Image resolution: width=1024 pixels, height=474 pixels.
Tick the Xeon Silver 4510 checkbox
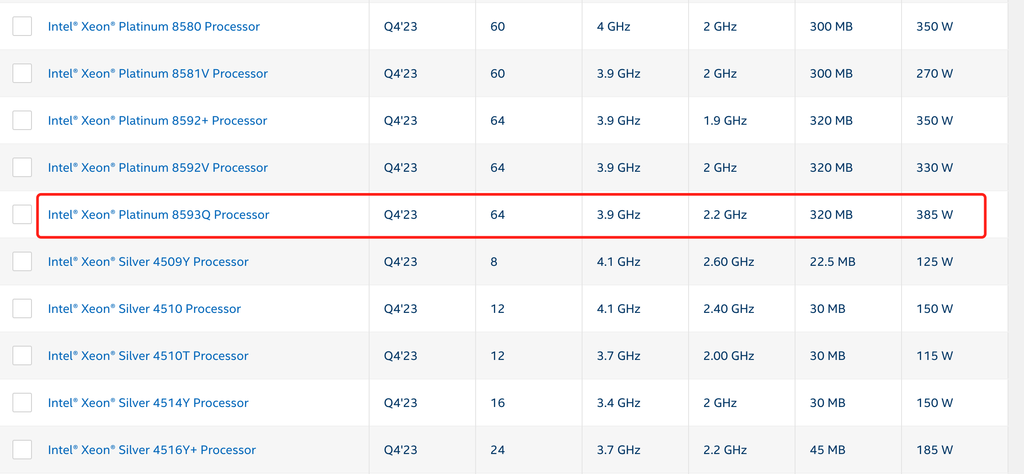(x=22, y=309)
